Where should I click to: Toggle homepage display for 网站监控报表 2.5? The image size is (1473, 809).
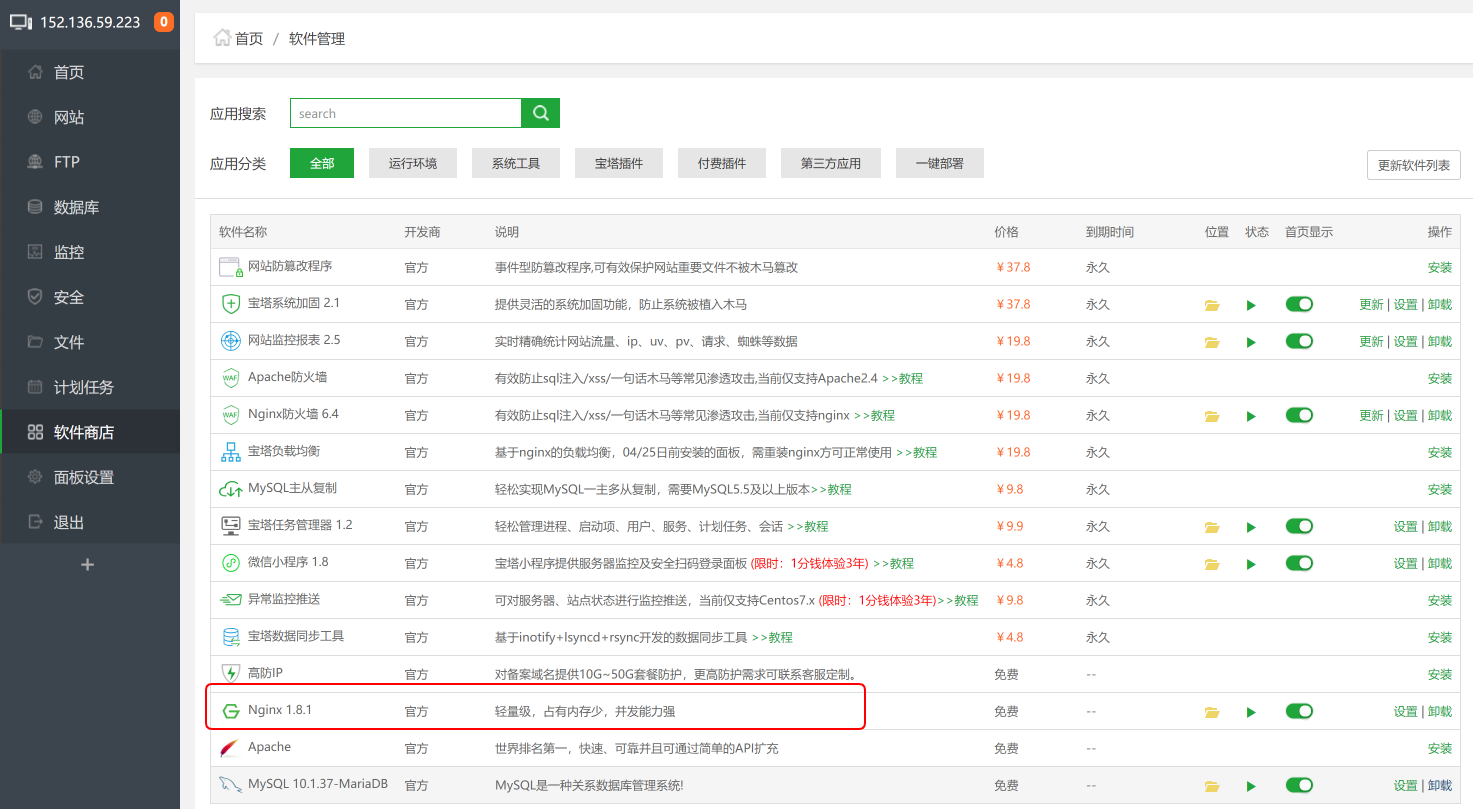(x=1299, y=341)
